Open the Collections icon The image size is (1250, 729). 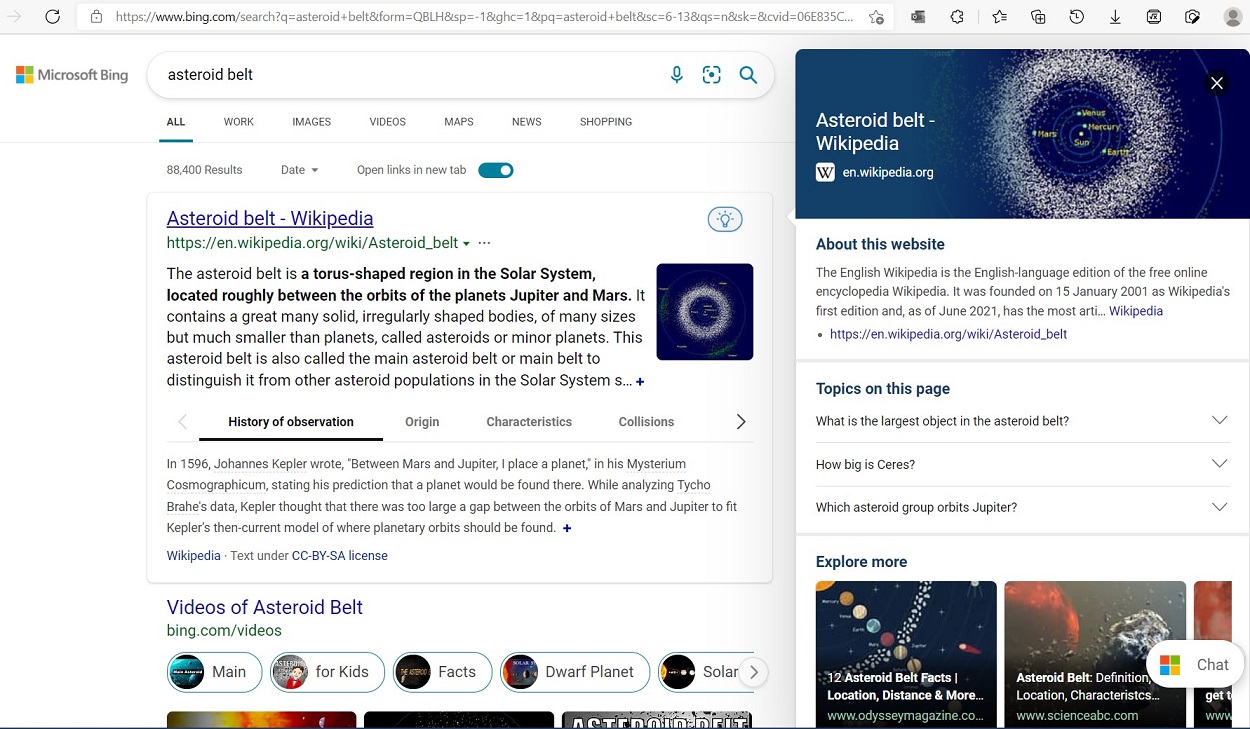point(1038,17)
